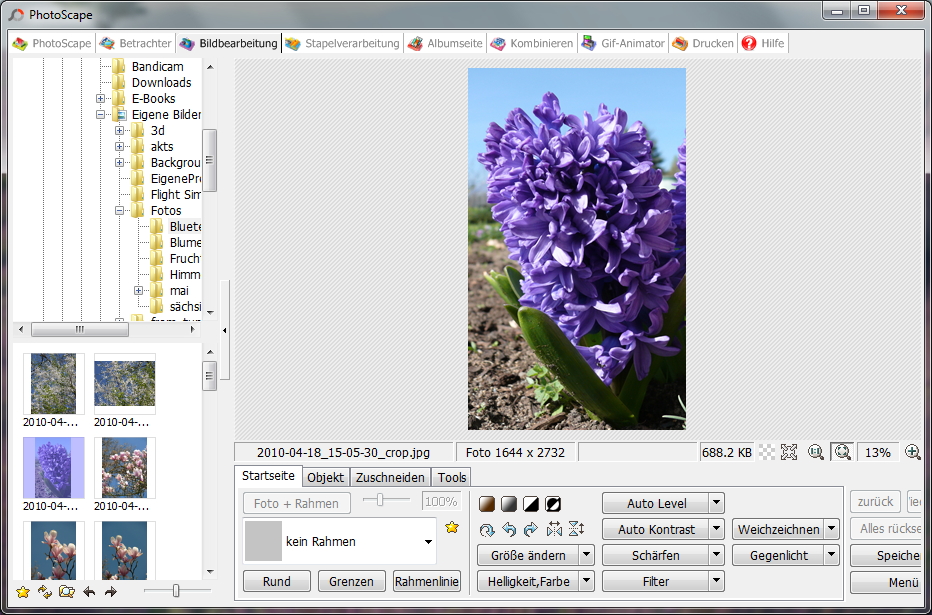Click the Rund button

tap(277, 581)
